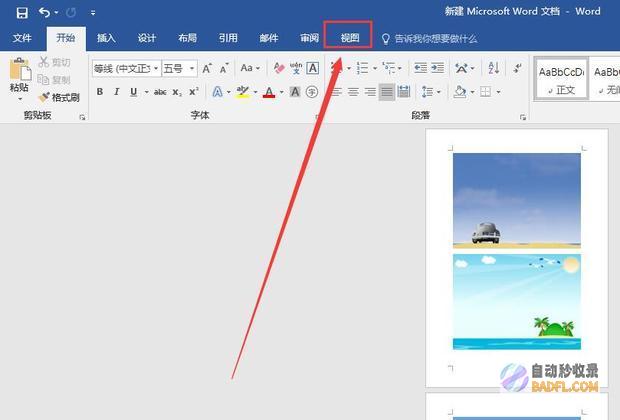Click the 告诉我你想要做什么 search box
The image size is (620, 420).
429,39
